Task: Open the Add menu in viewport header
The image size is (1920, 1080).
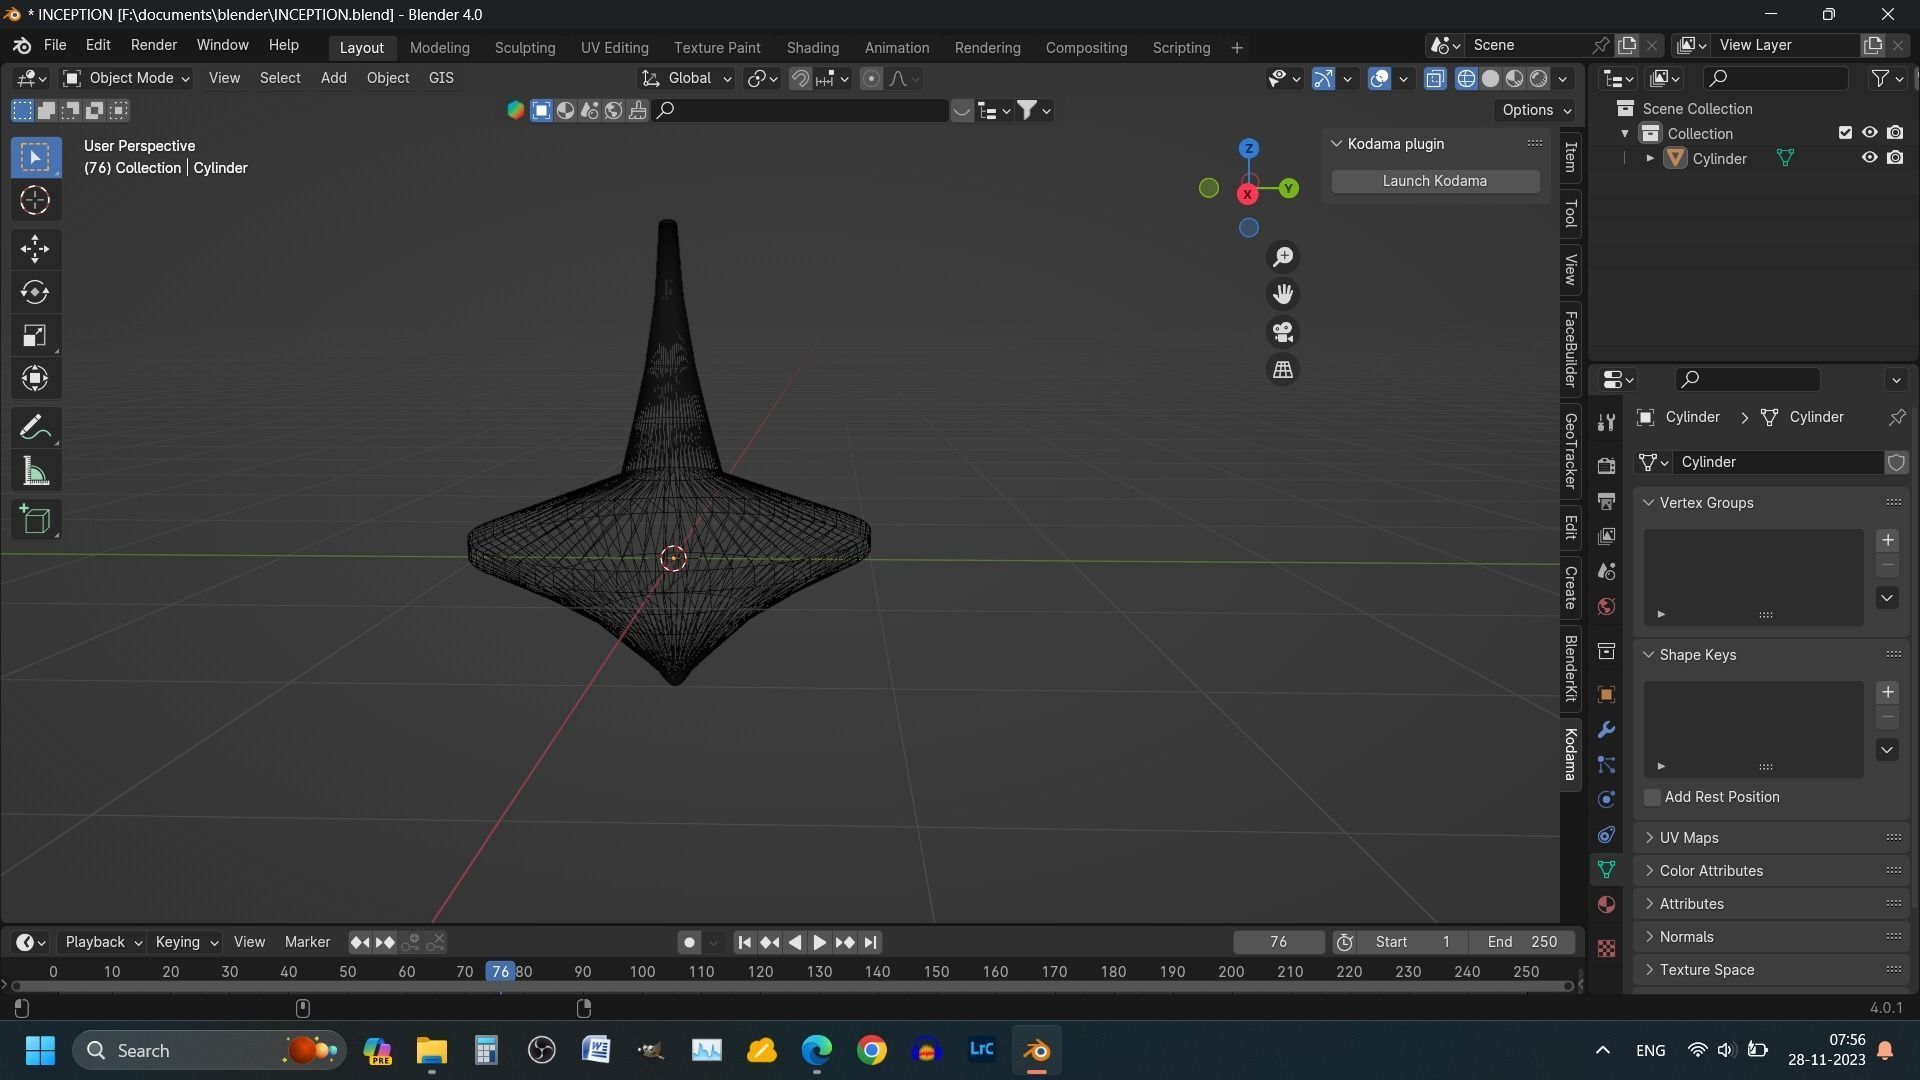Action: tap(334, 78)
